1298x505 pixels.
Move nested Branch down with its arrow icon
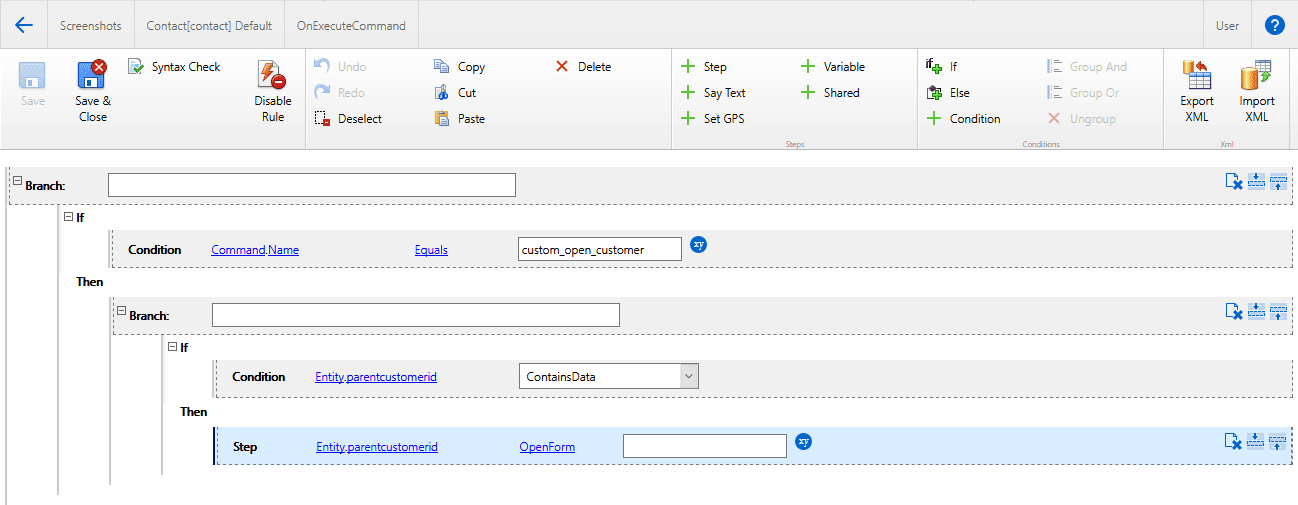click(x=1256, y=311)
